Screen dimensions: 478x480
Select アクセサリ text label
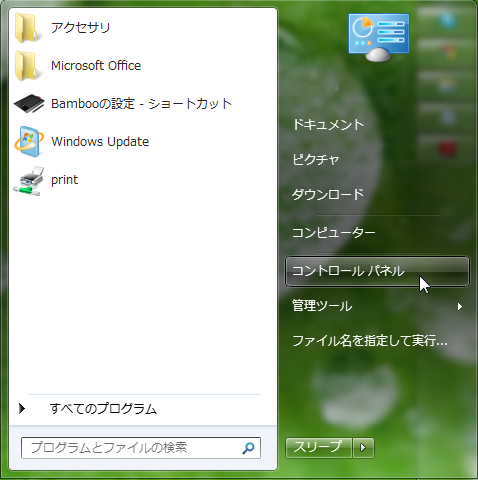tap(80, 27)
